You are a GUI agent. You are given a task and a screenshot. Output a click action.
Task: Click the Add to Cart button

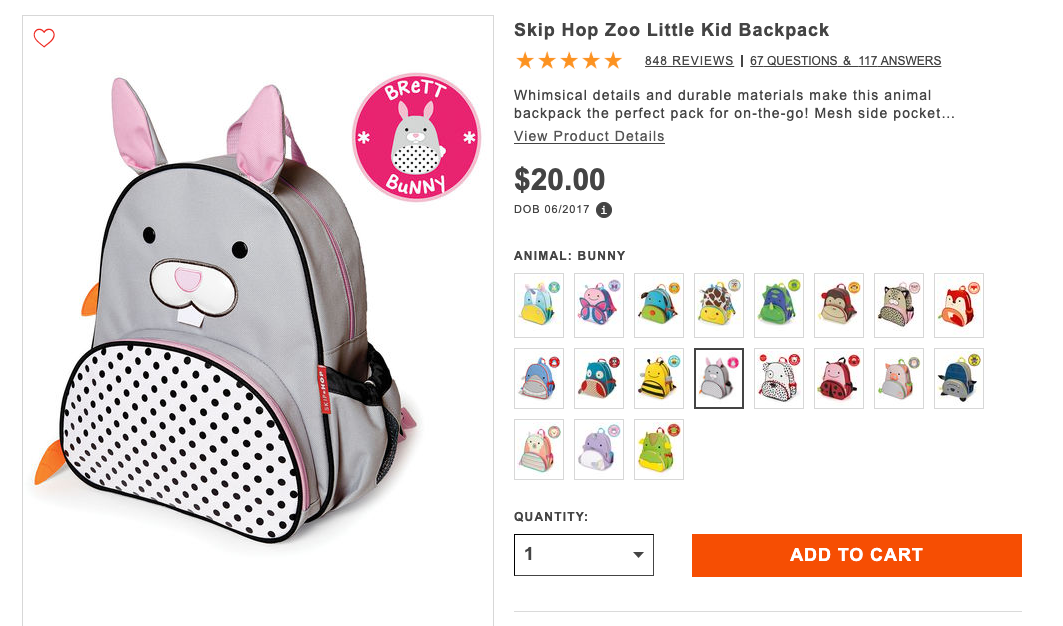tap(856, 555)
